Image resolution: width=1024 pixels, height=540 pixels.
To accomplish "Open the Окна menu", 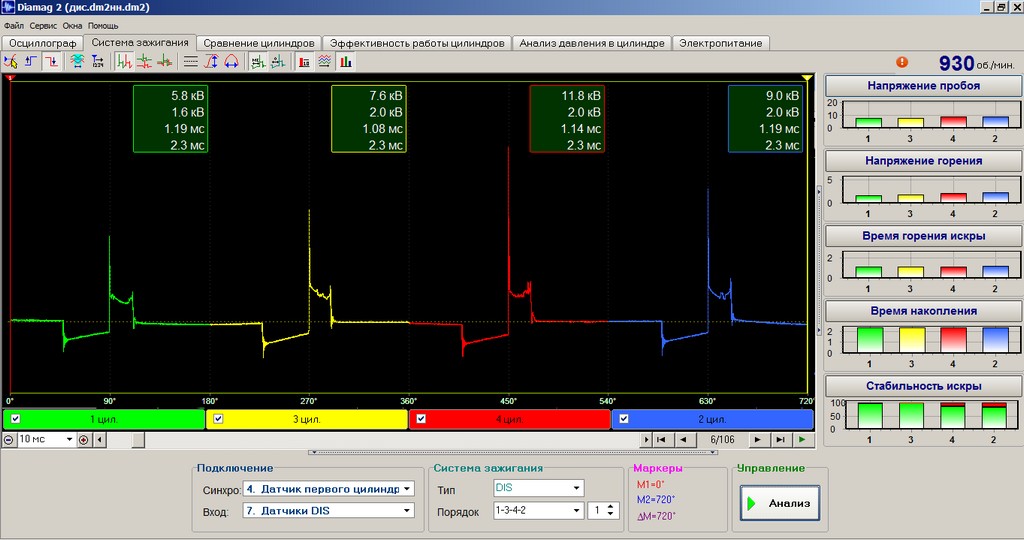I will (72, 26).
